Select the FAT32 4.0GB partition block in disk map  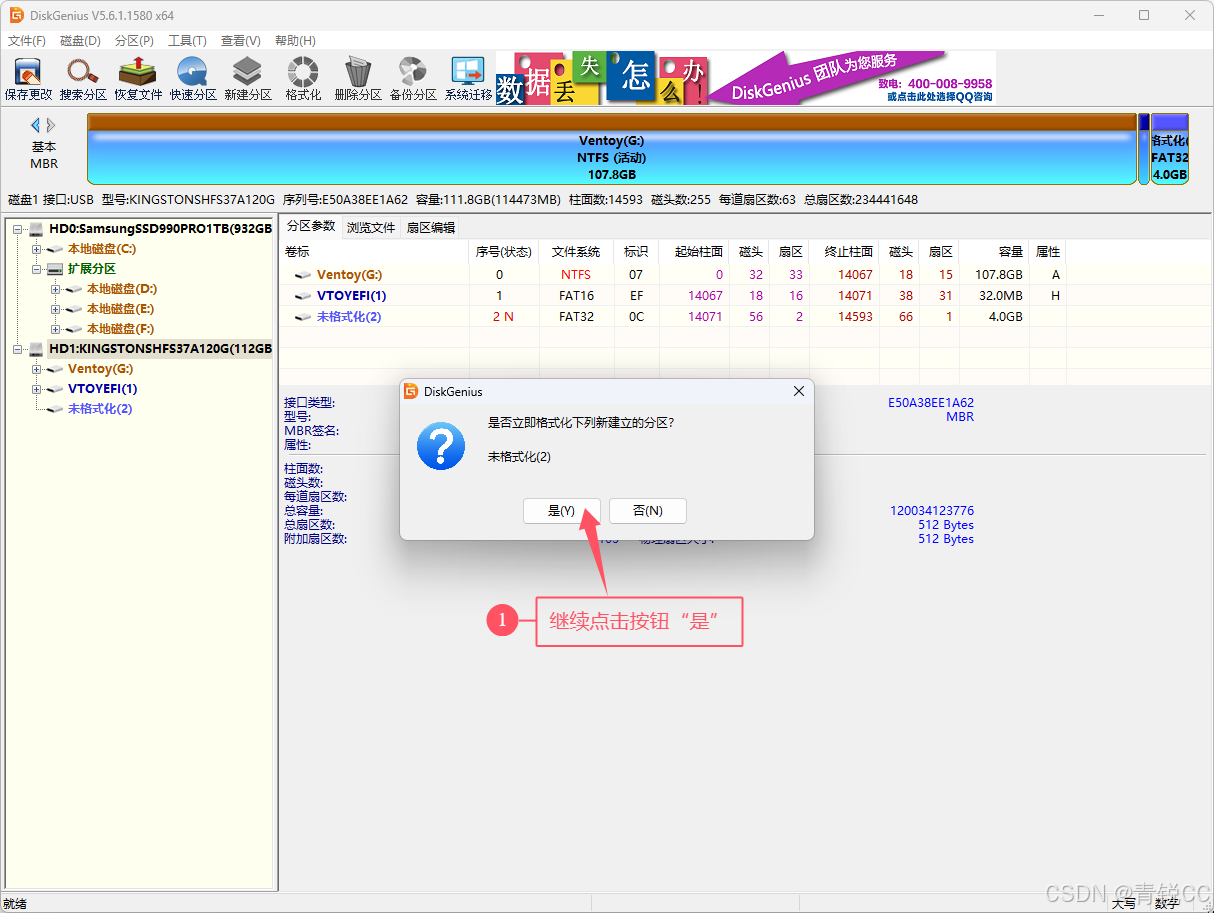pos(1169,149)
